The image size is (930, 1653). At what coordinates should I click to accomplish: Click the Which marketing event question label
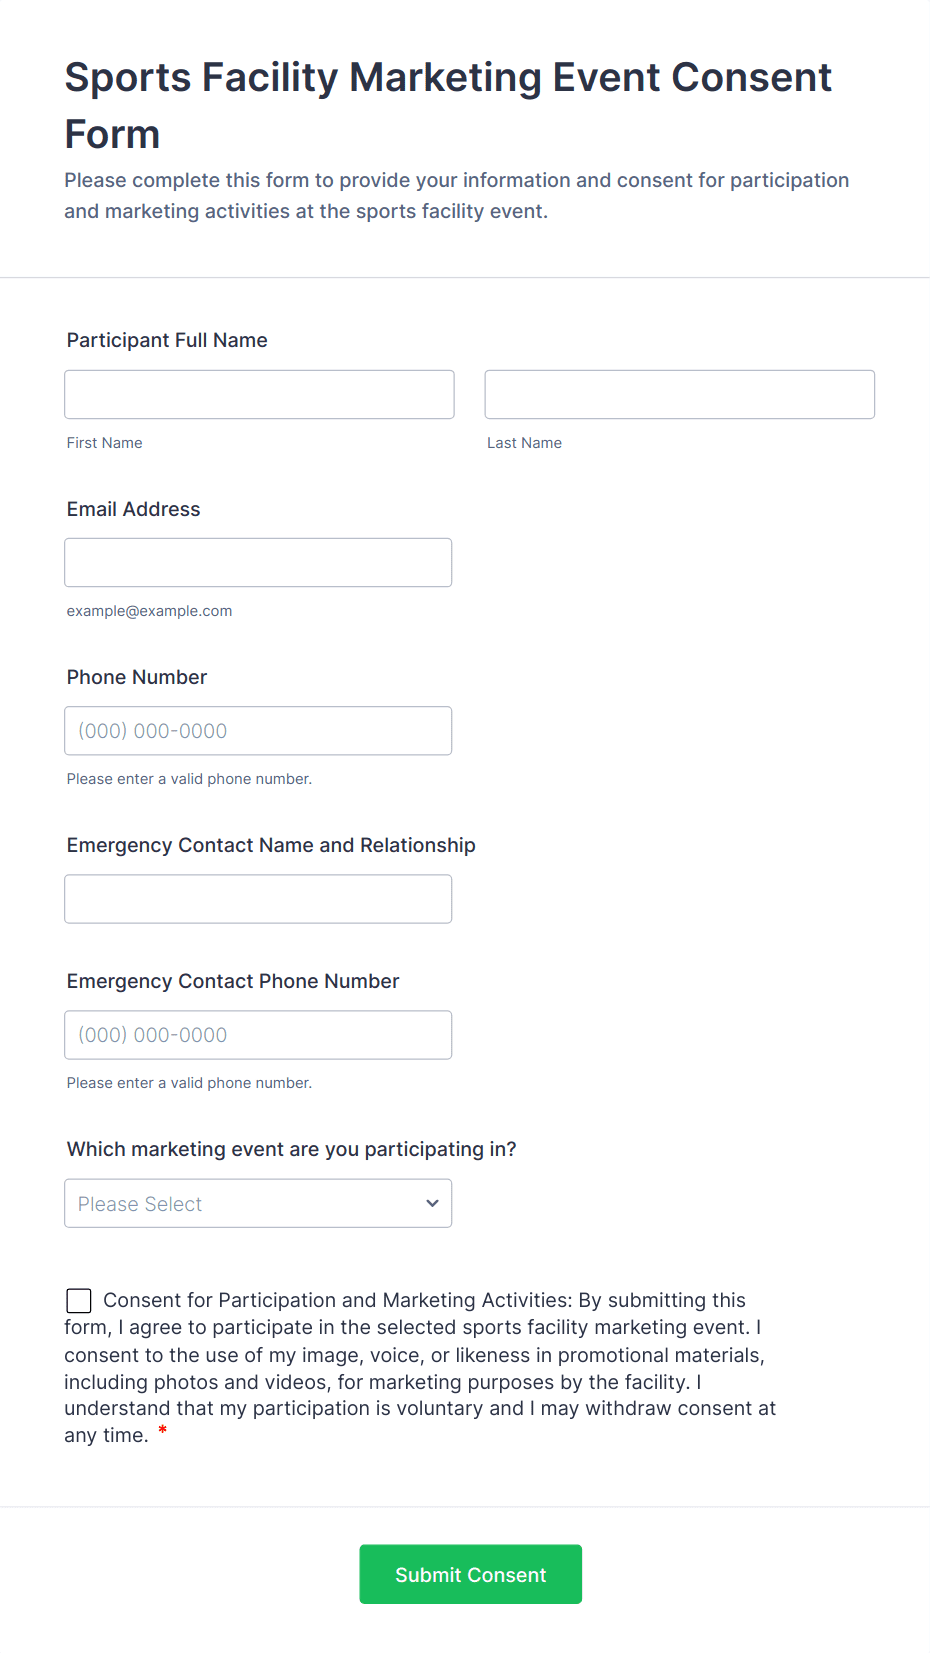(x=291, y=1149)
